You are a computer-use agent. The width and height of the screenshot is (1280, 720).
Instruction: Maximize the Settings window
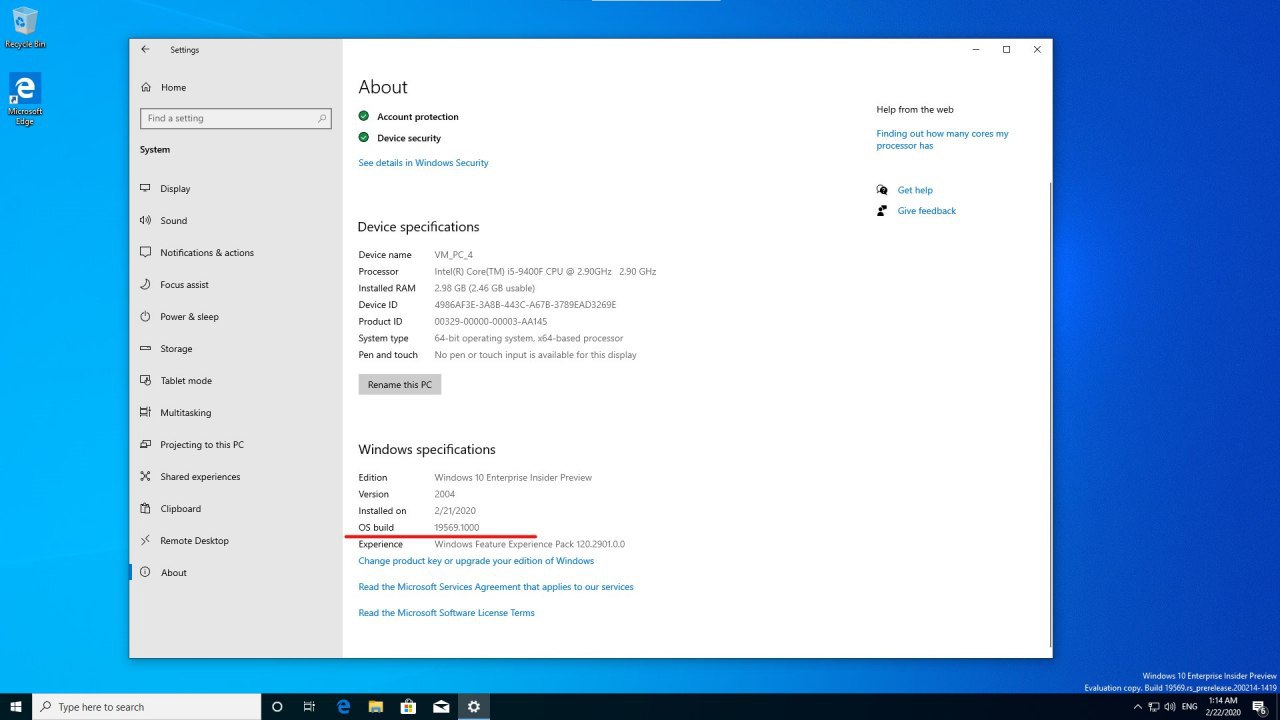(1006, 49)
